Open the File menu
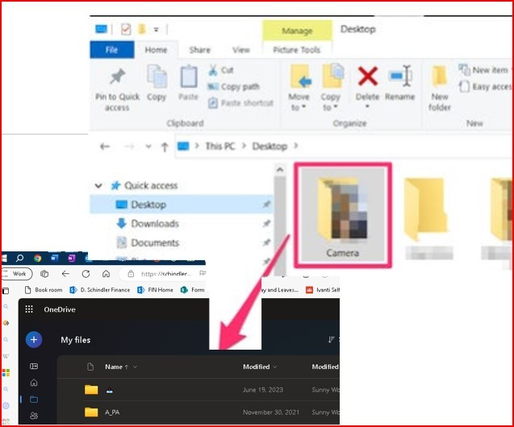 click(112, 50)
